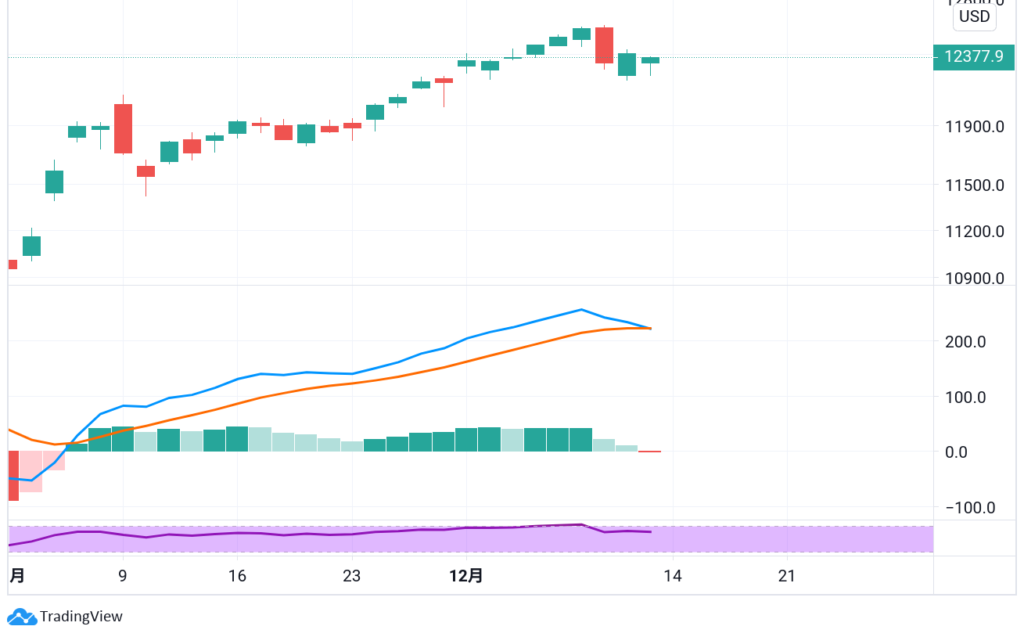Click the current price label 12377.9

coord(972,57)
